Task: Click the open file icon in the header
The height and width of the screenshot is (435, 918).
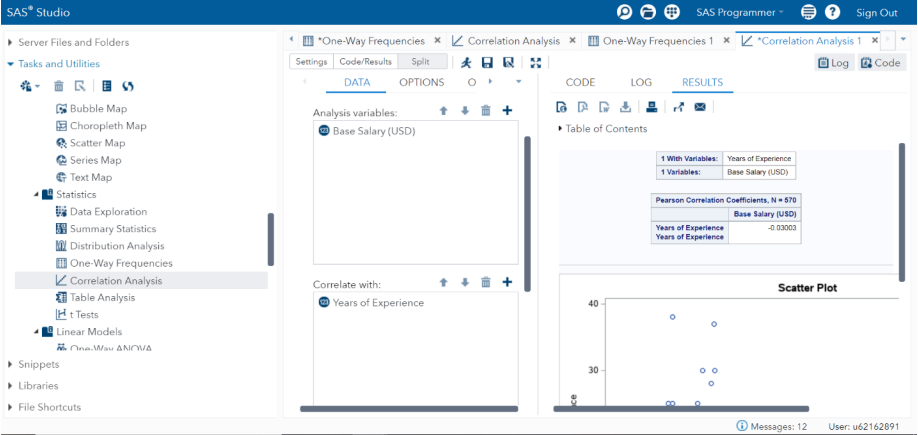Action: tap(649, 12)
